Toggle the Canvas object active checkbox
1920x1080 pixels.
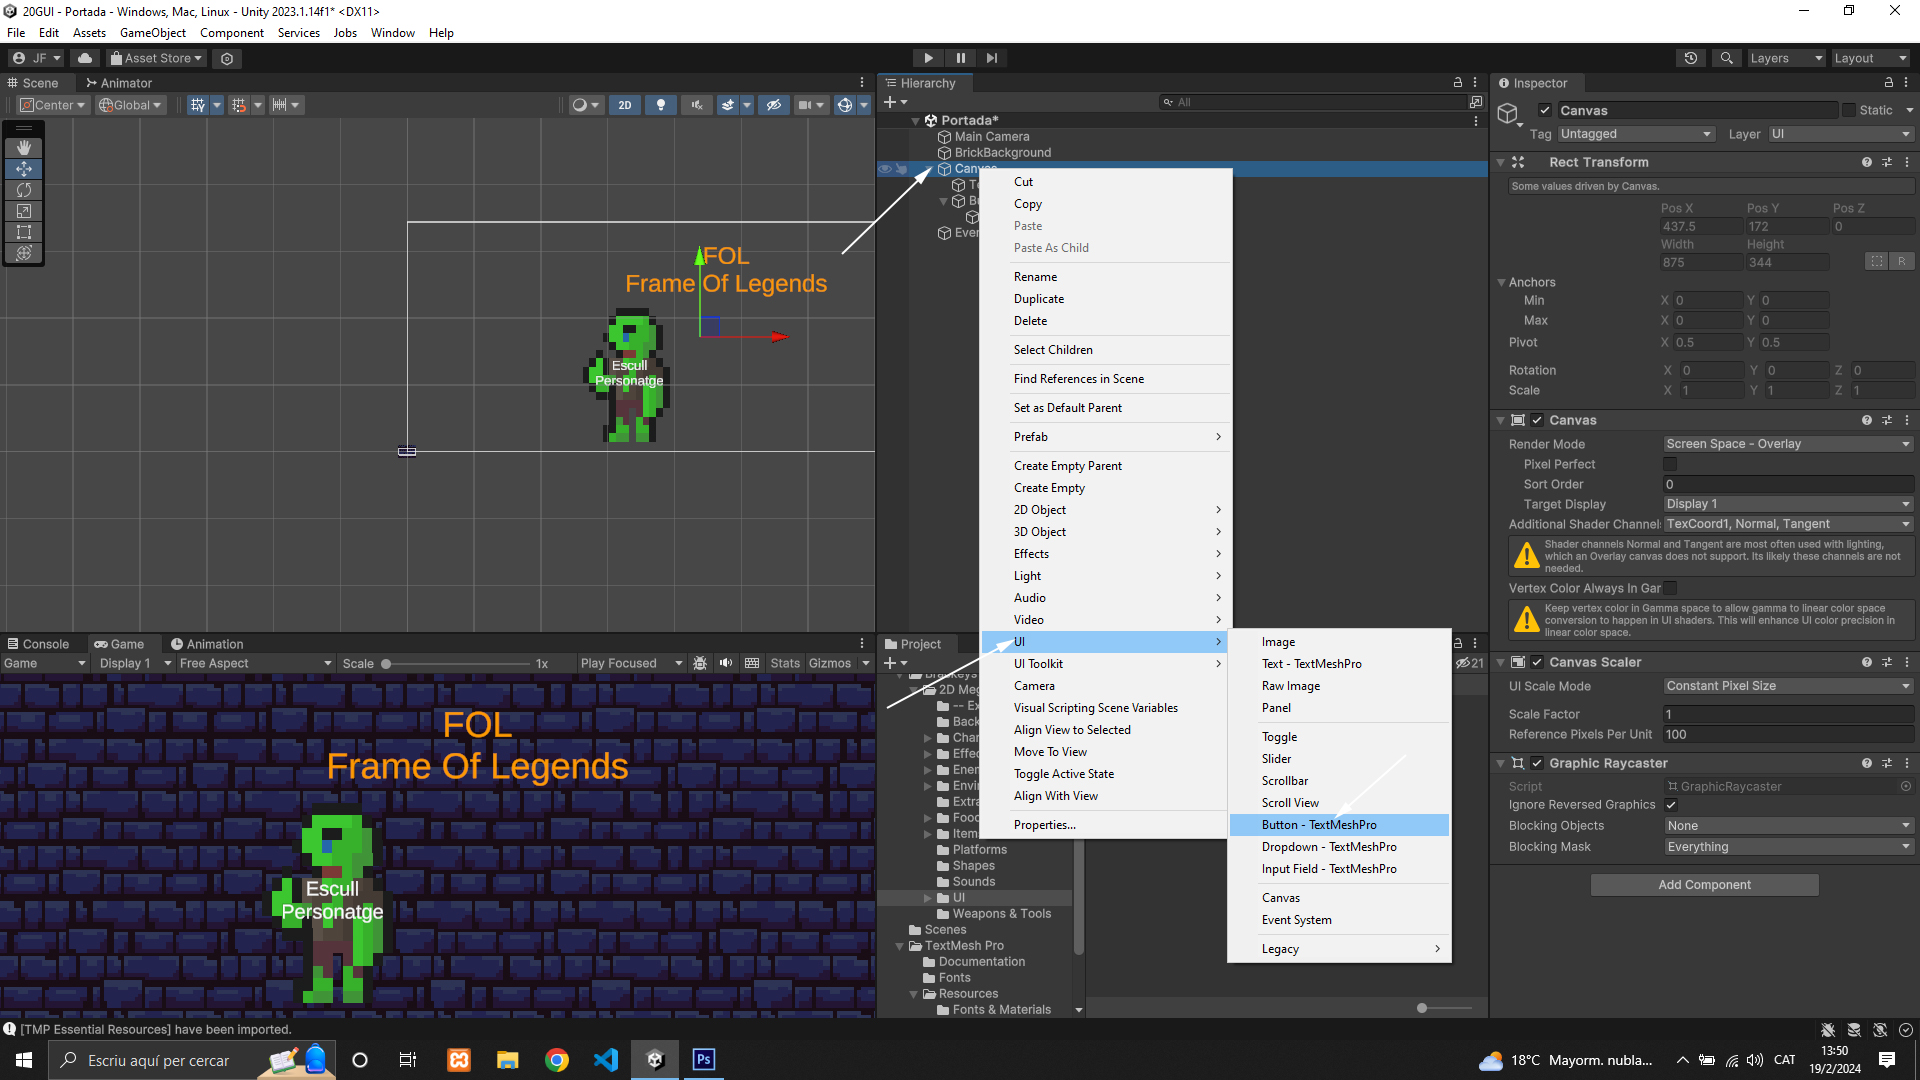[x=1545, y=111]
